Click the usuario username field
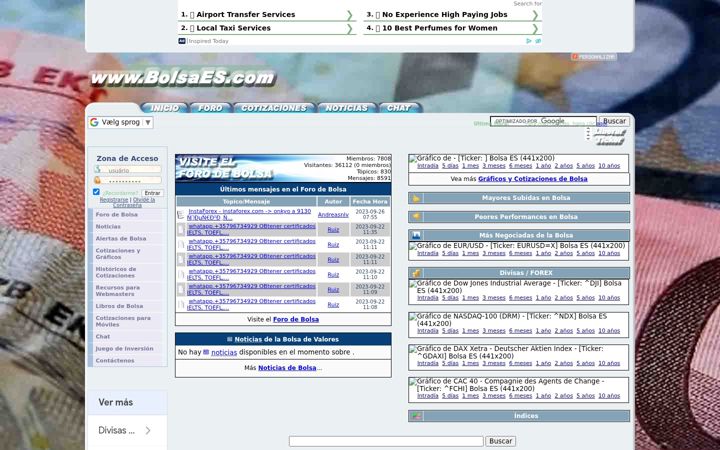 click(x=128, y=170)
